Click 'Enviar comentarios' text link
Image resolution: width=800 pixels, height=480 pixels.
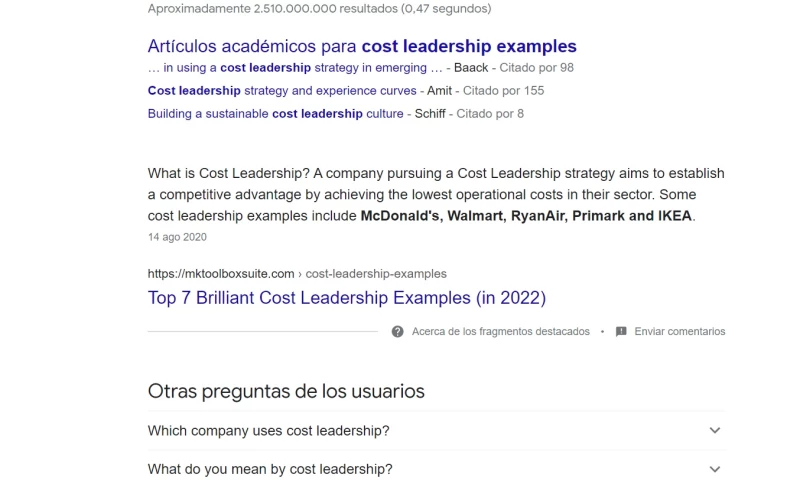click(x=679, y=331)
